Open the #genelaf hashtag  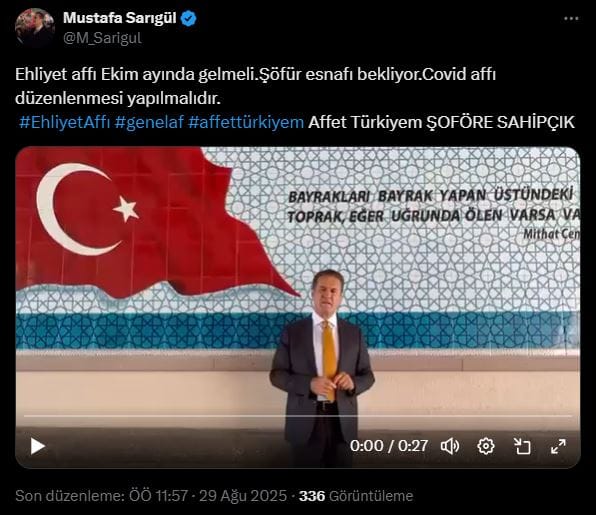pyautogui.click(x=149, y=122)
